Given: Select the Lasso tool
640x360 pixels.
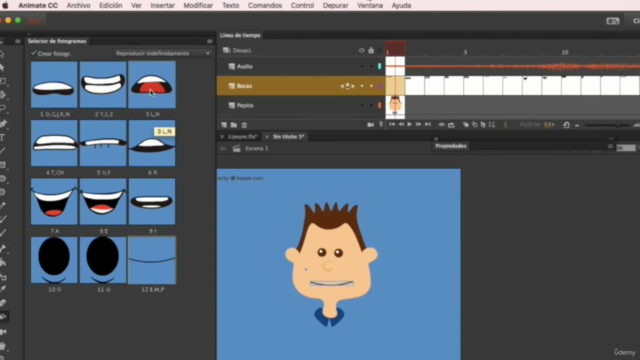Looking at the screenshot, I should coord(2,109).
